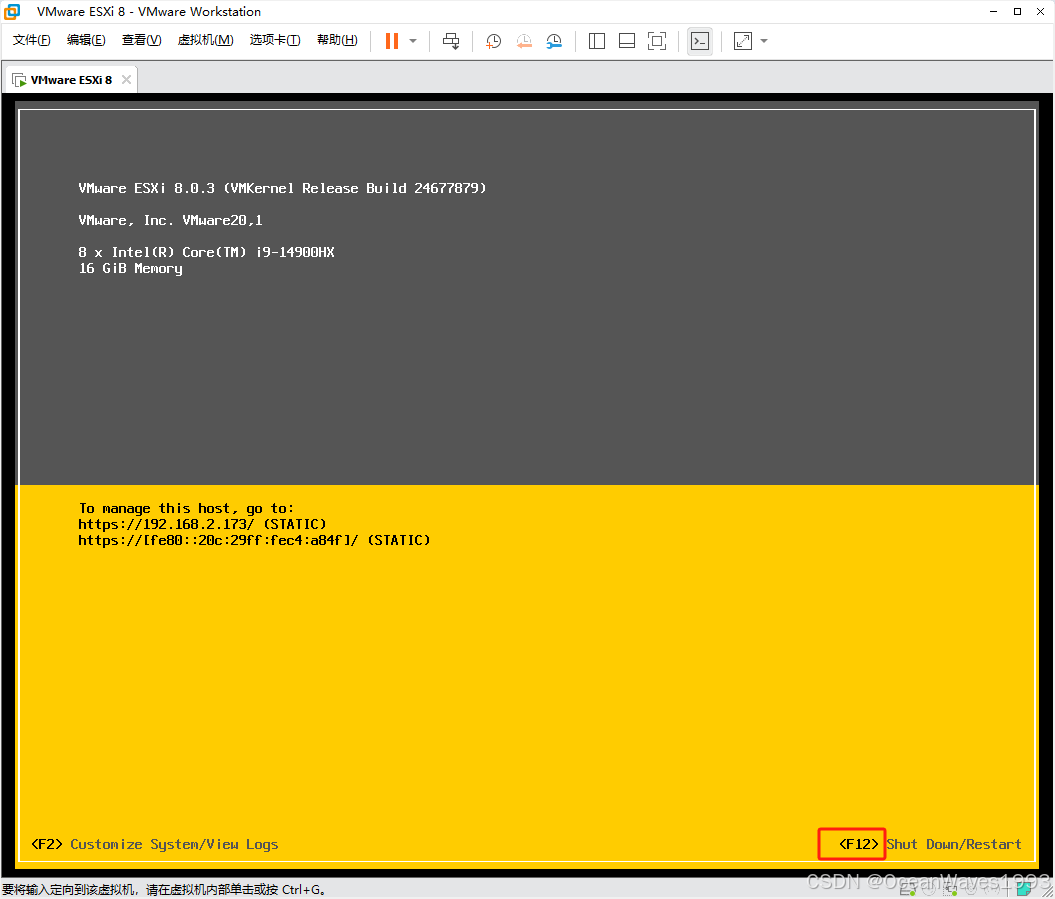This screenshot has height=899, width=1055.
Task: Toggle the library sidebar panel view
Action: [x=597, y=41]
